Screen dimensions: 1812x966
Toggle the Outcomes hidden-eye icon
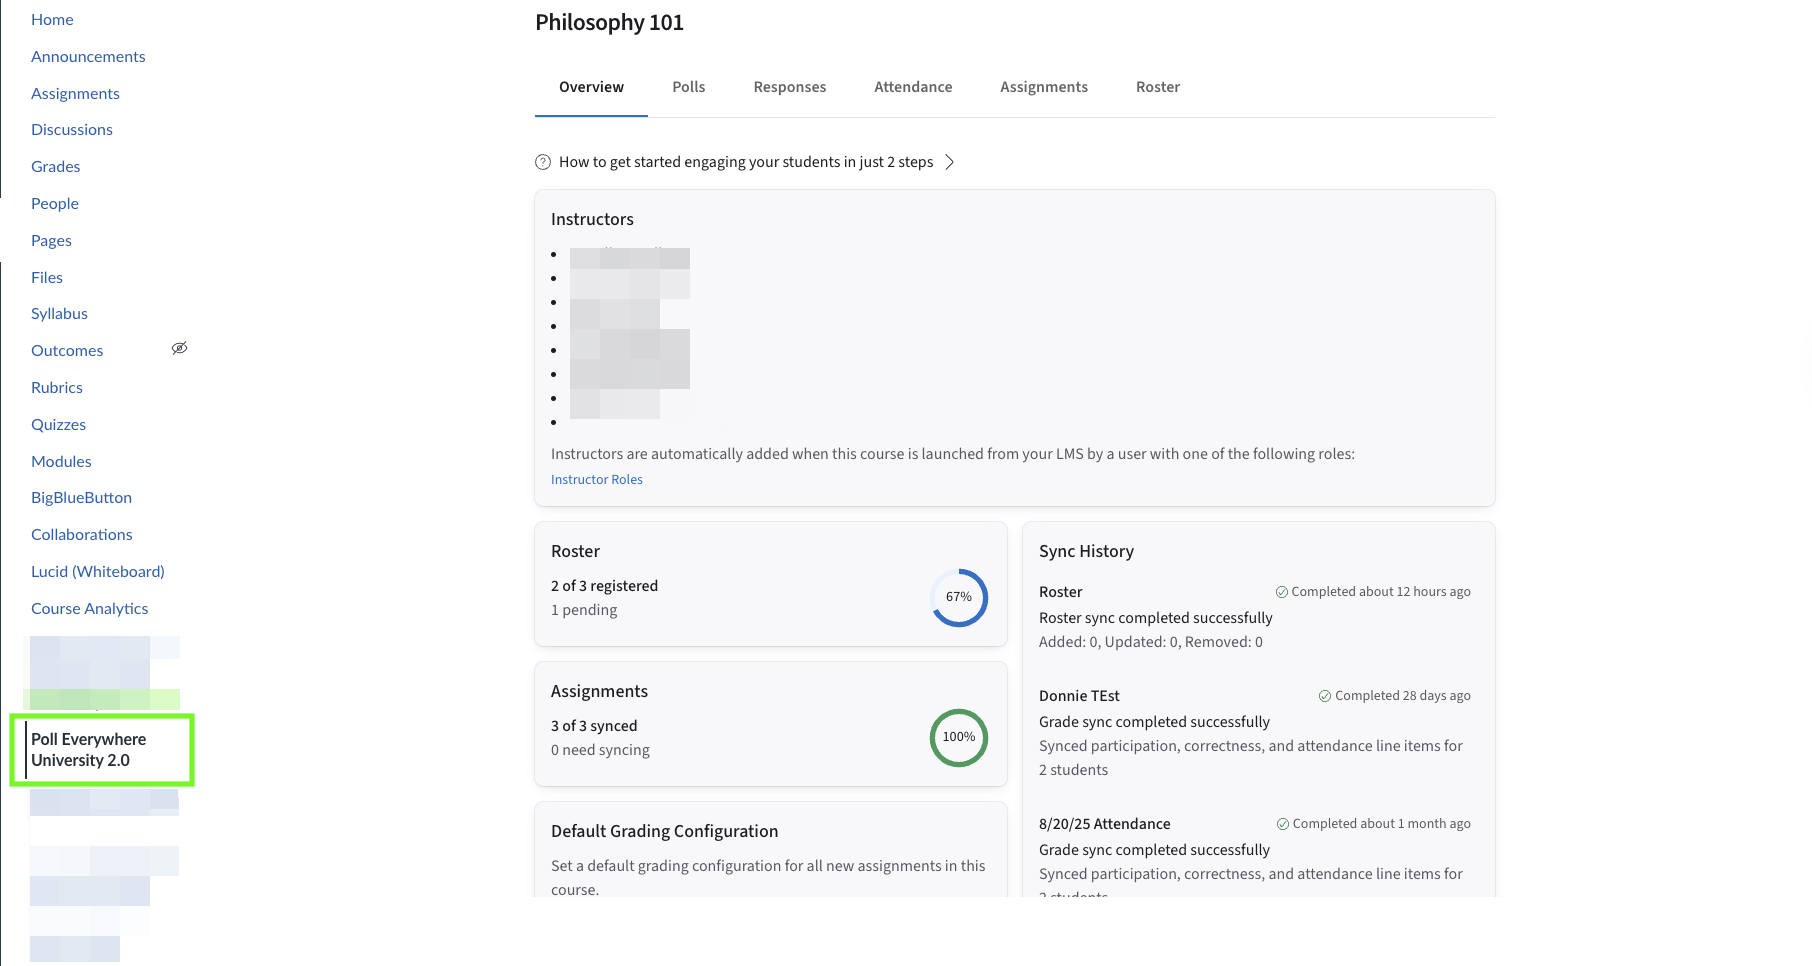click(180, 348)
